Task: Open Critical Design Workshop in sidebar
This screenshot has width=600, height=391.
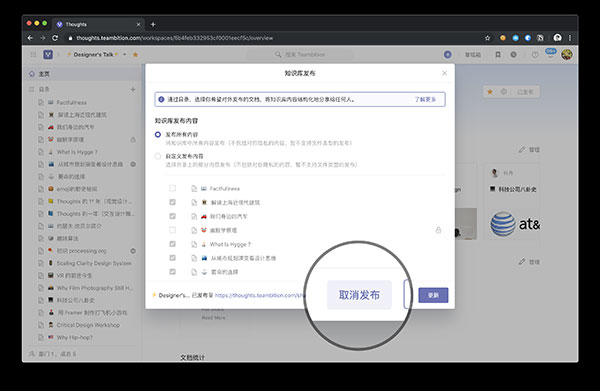Action: (x=87, y=325)
